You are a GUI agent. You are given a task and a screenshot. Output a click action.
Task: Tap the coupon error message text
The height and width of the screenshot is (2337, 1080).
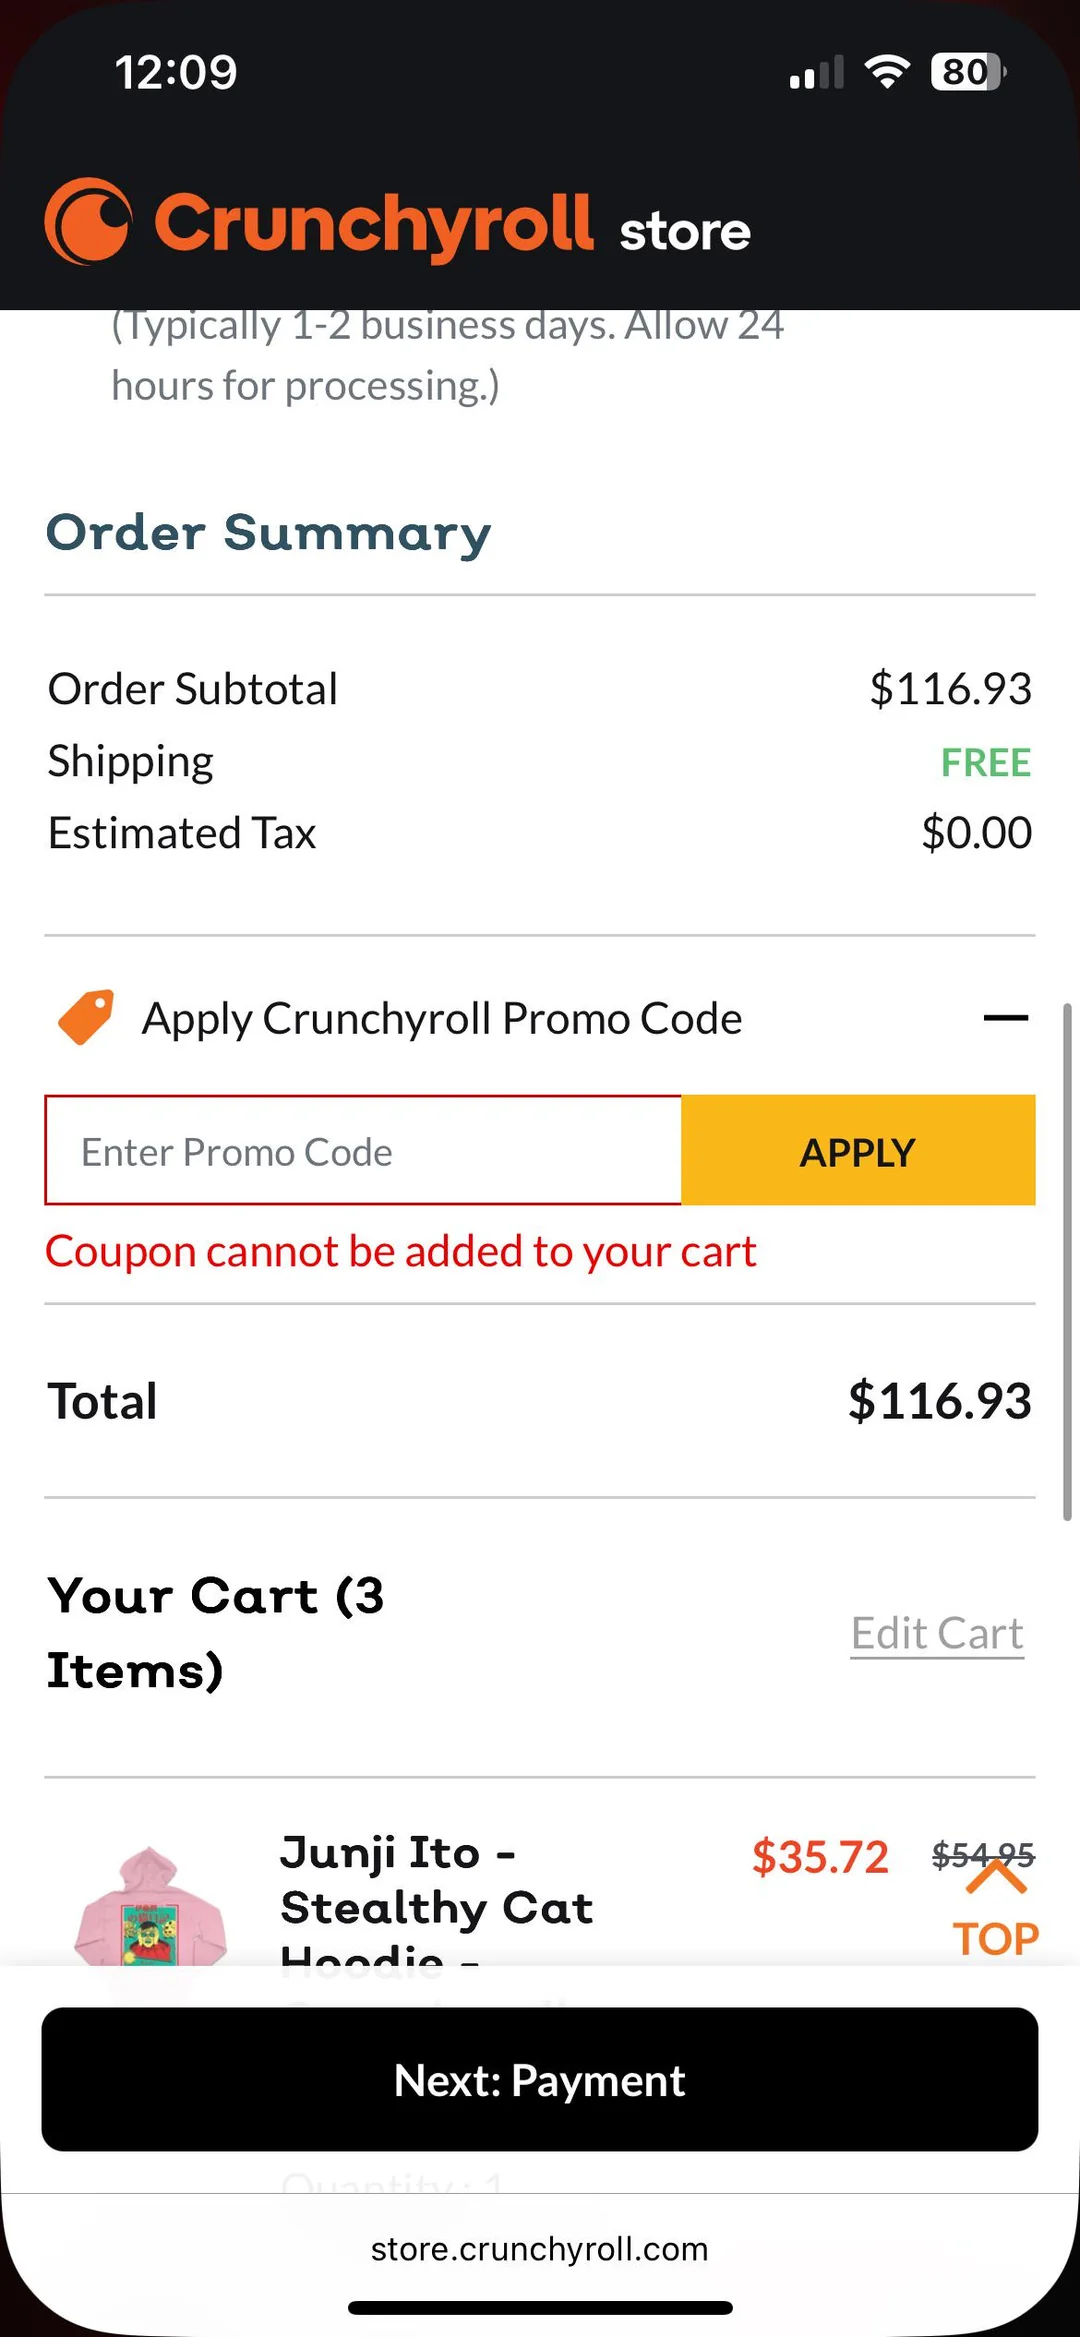(400, 1251)
